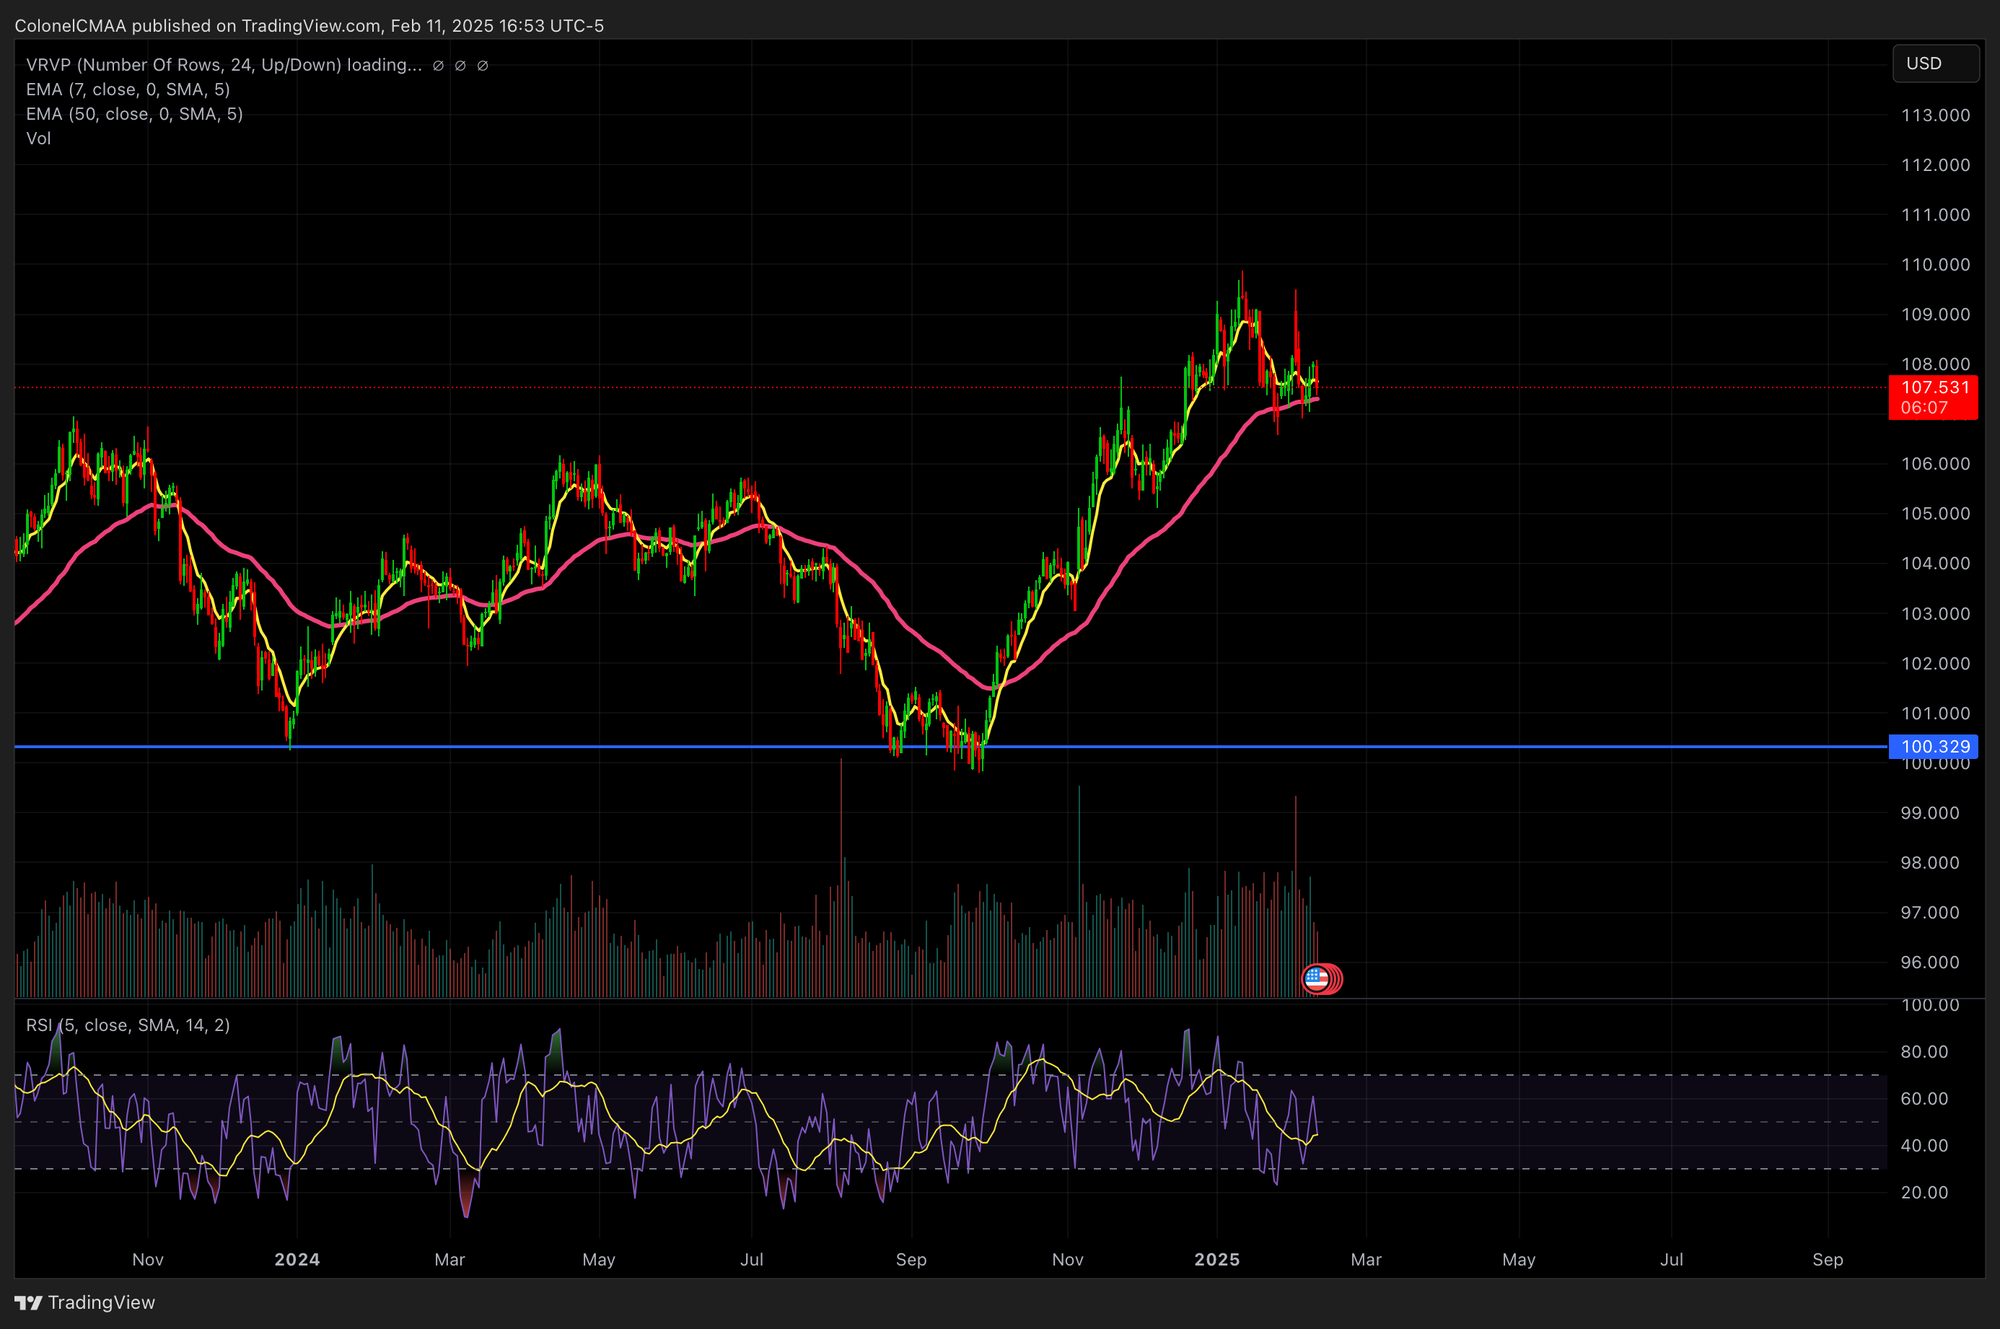2000x1329 pixels.
Task: Select the RSI indicator legend label
Action: coord(128,1025)
